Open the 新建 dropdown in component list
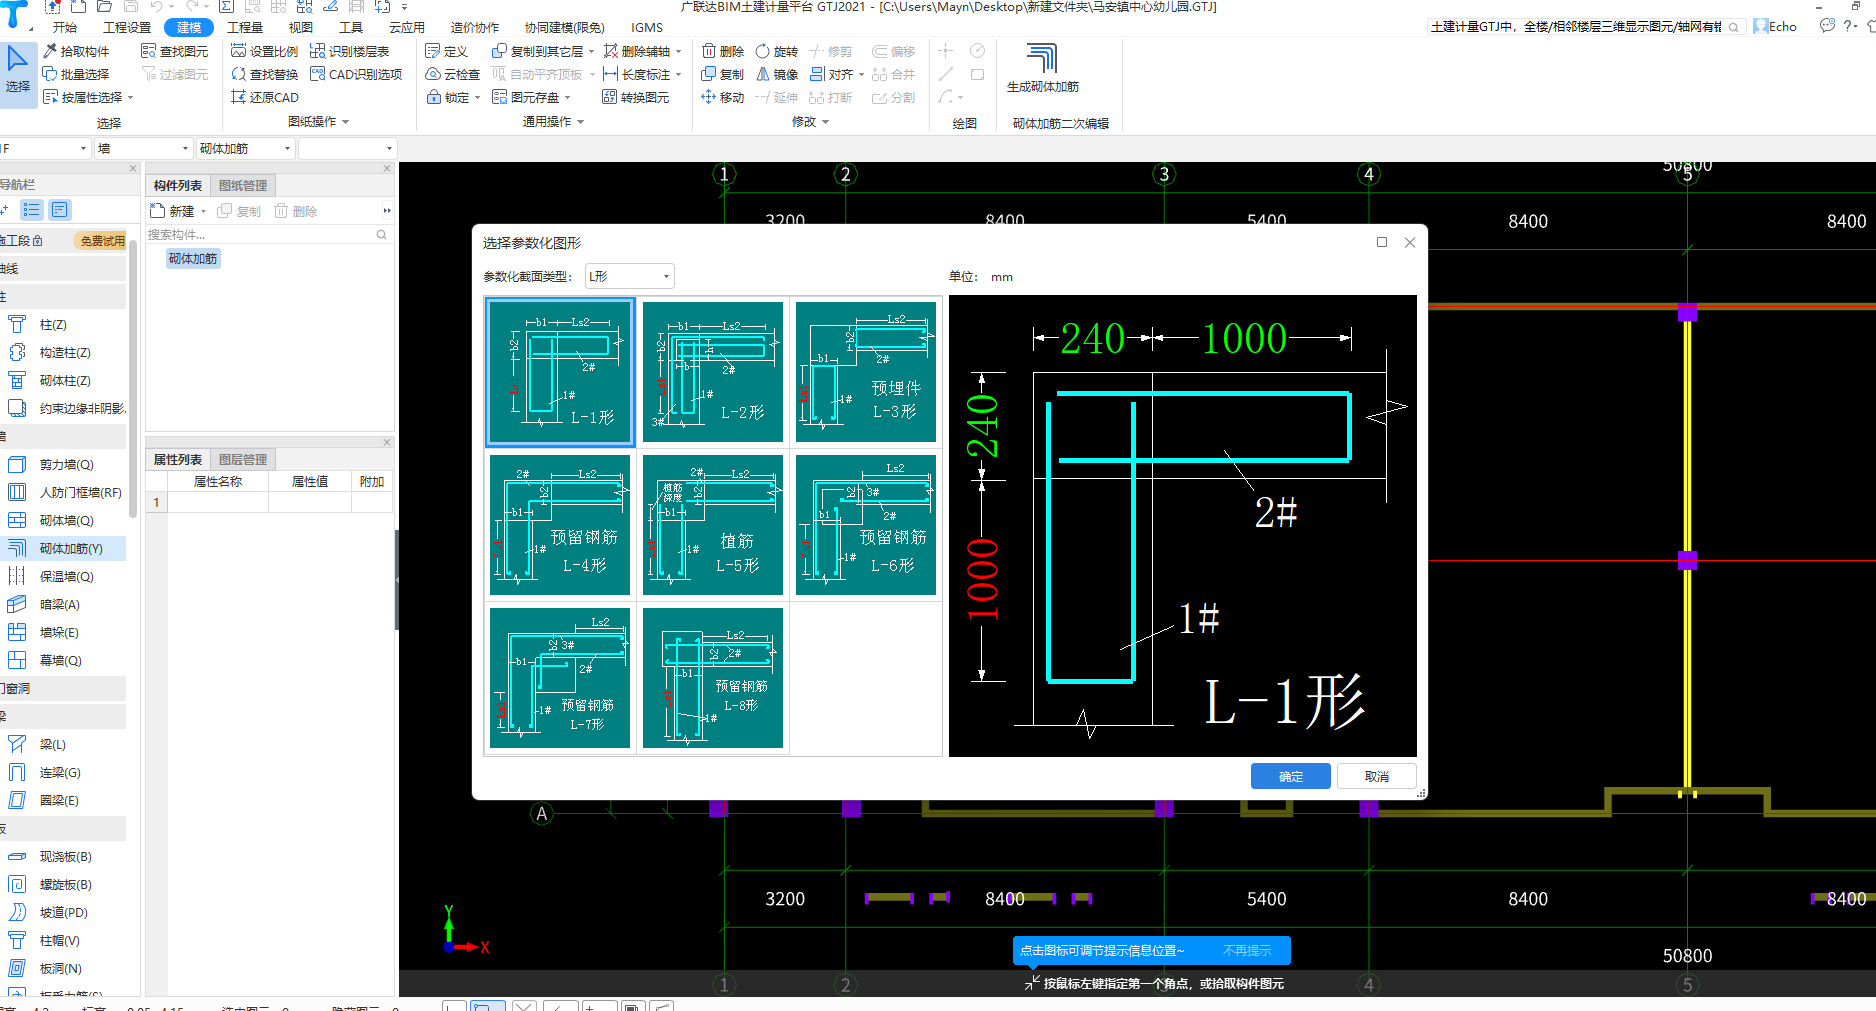Screen dimensions: 1876x1011 [x=204, y=211]
